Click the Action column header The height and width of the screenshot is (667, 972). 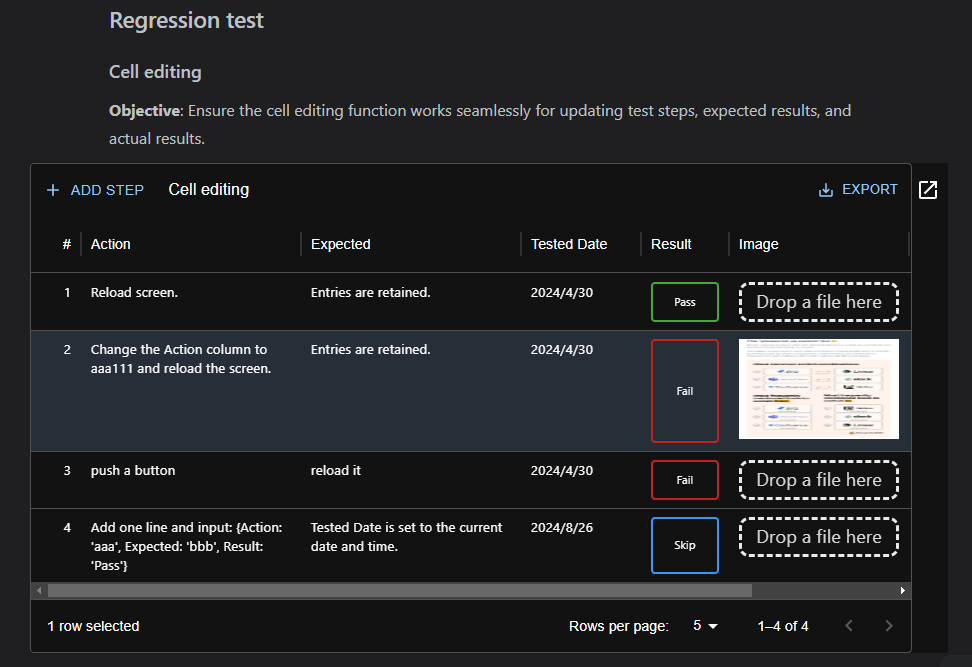(x=110, y=244)
